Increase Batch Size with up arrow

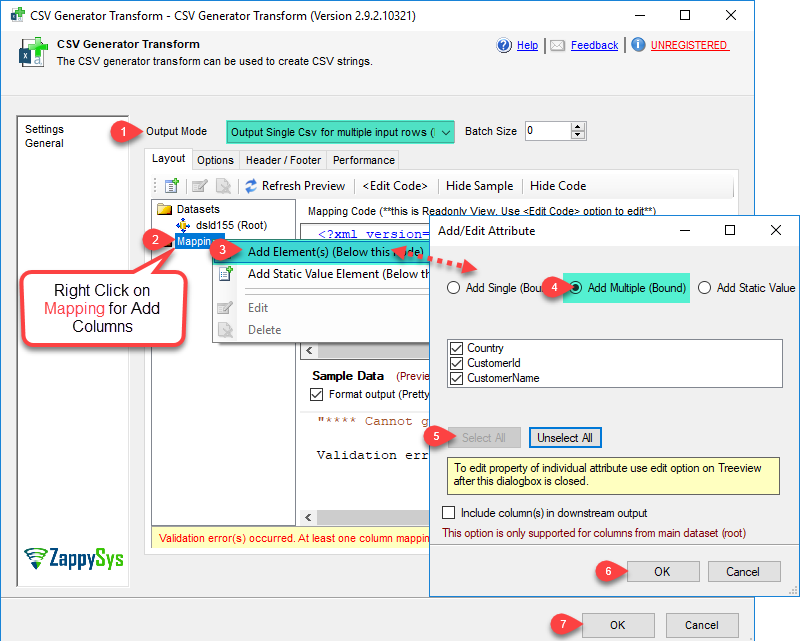578,127
